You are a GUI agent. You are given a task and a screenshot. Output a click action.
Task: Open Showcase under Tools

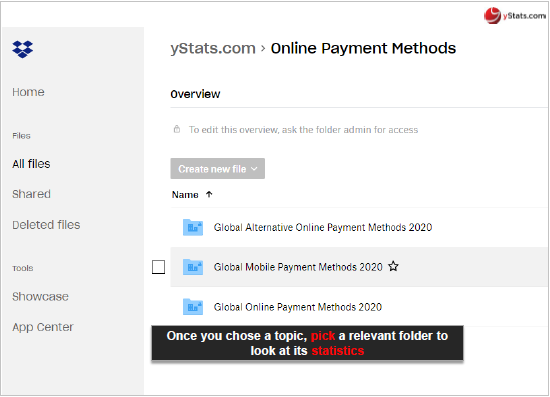[x=40, y=297]
